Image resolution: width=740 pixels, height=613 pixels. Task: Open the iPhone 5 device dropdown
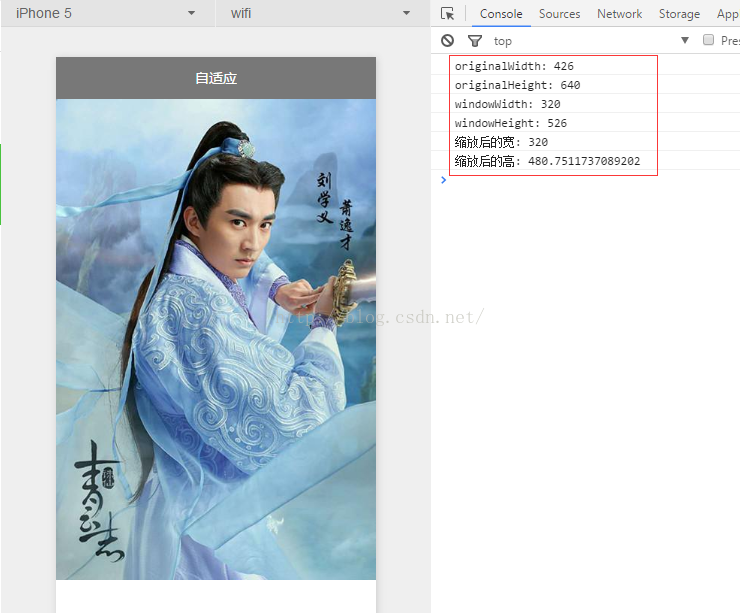click(108, 13)
